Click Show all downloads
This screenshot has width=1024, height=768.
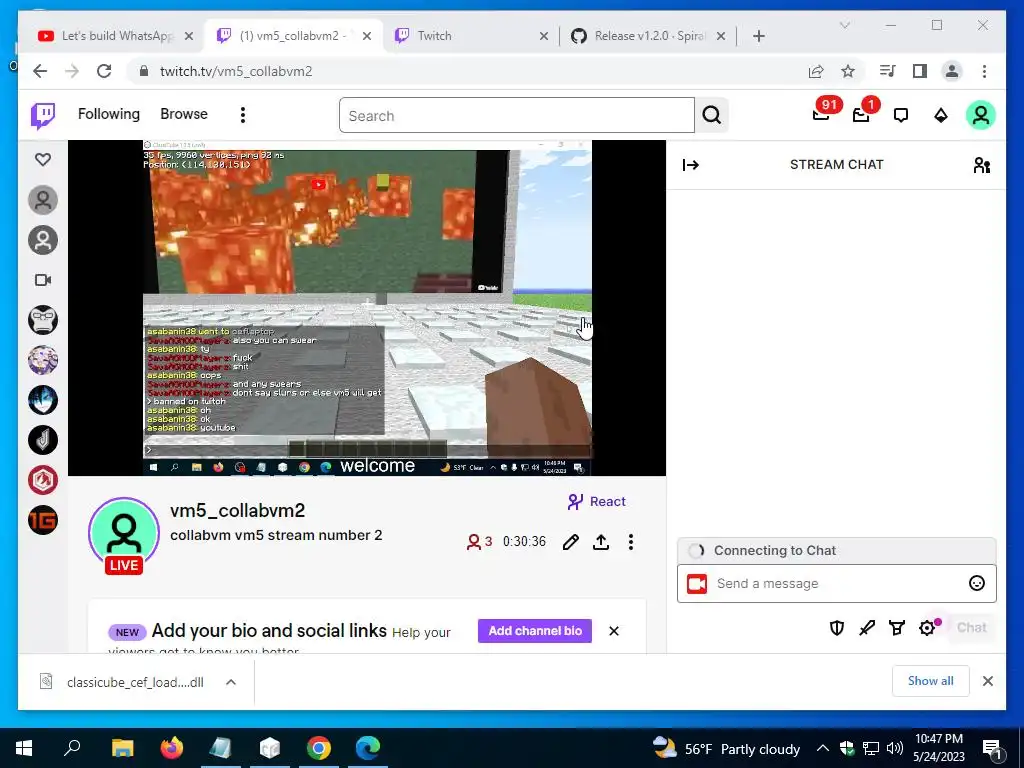click(x=931, y=681)
